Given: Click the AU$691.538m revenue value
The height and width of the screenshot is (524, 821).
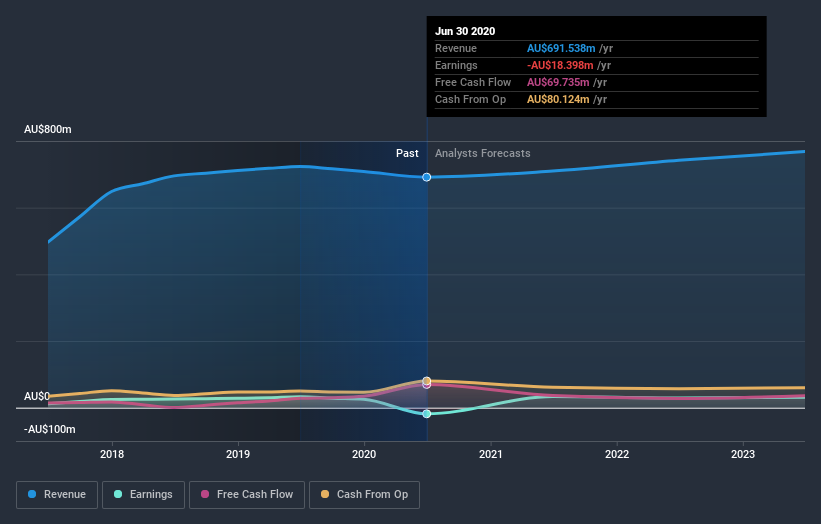Looking at the screenshot, I should pyautogui.click(x=561, y=48).
